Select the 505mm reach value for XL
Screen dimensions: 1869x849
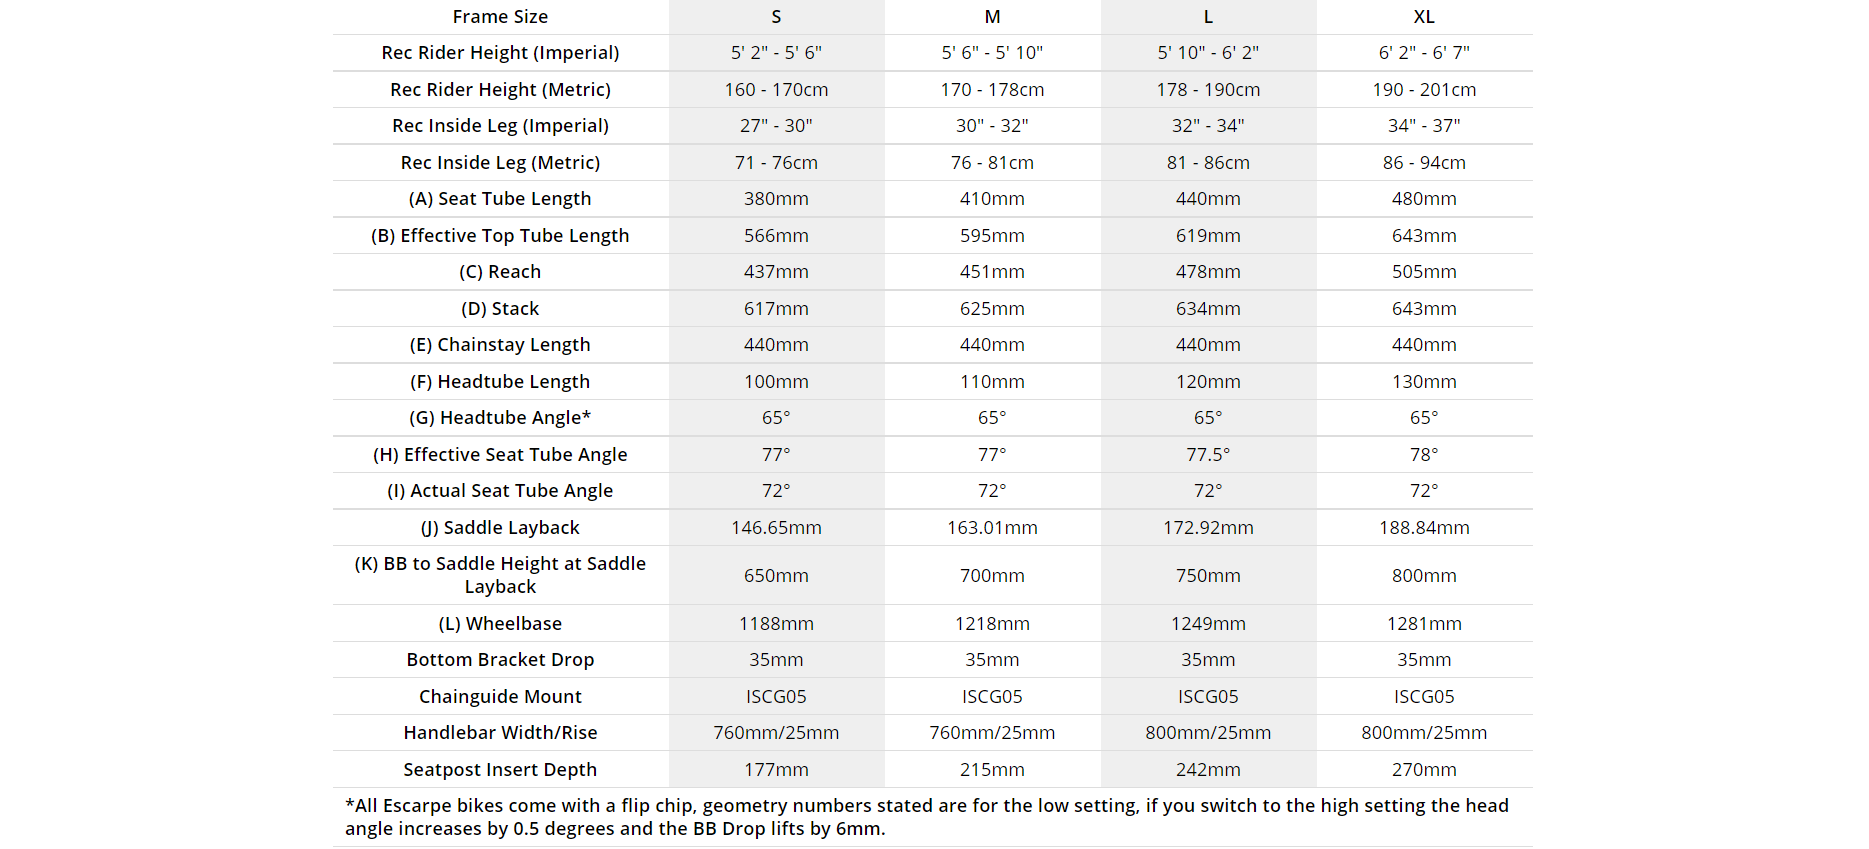1424,272
